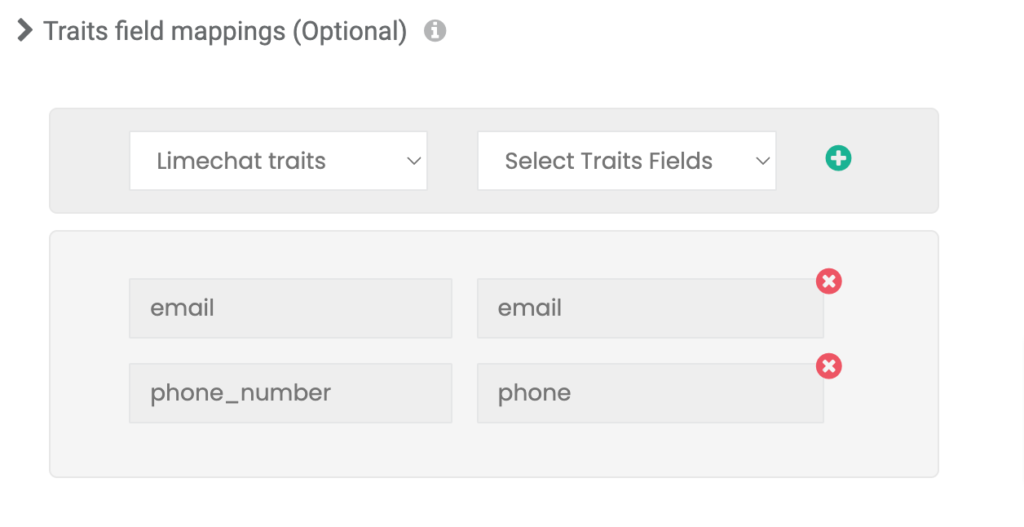The height and width of the screenshot is (527, 1024).
Task: Click the Traits field mappings (Optional) heading
Action: (225, 31)
